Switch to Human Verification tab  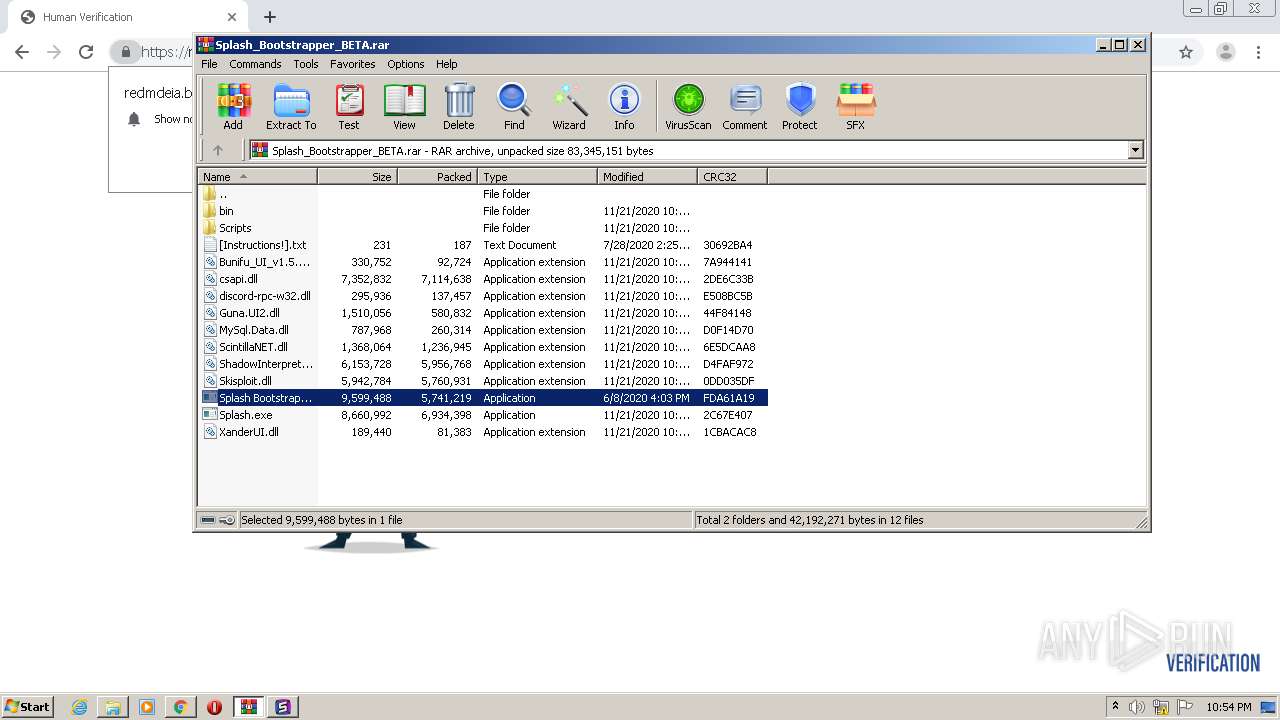coord(126,17)
